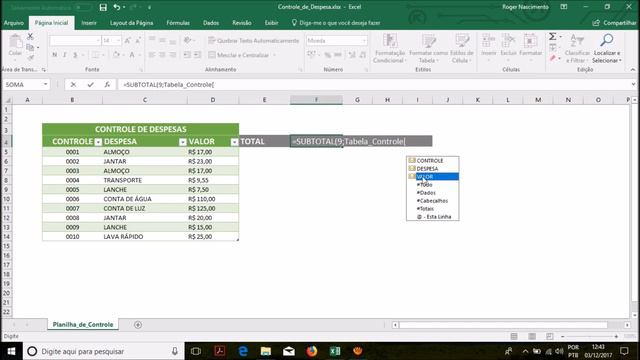This screenshot has height=360, width=640.
Task: Click the taskbar search box
Action: tap(104, 351)
